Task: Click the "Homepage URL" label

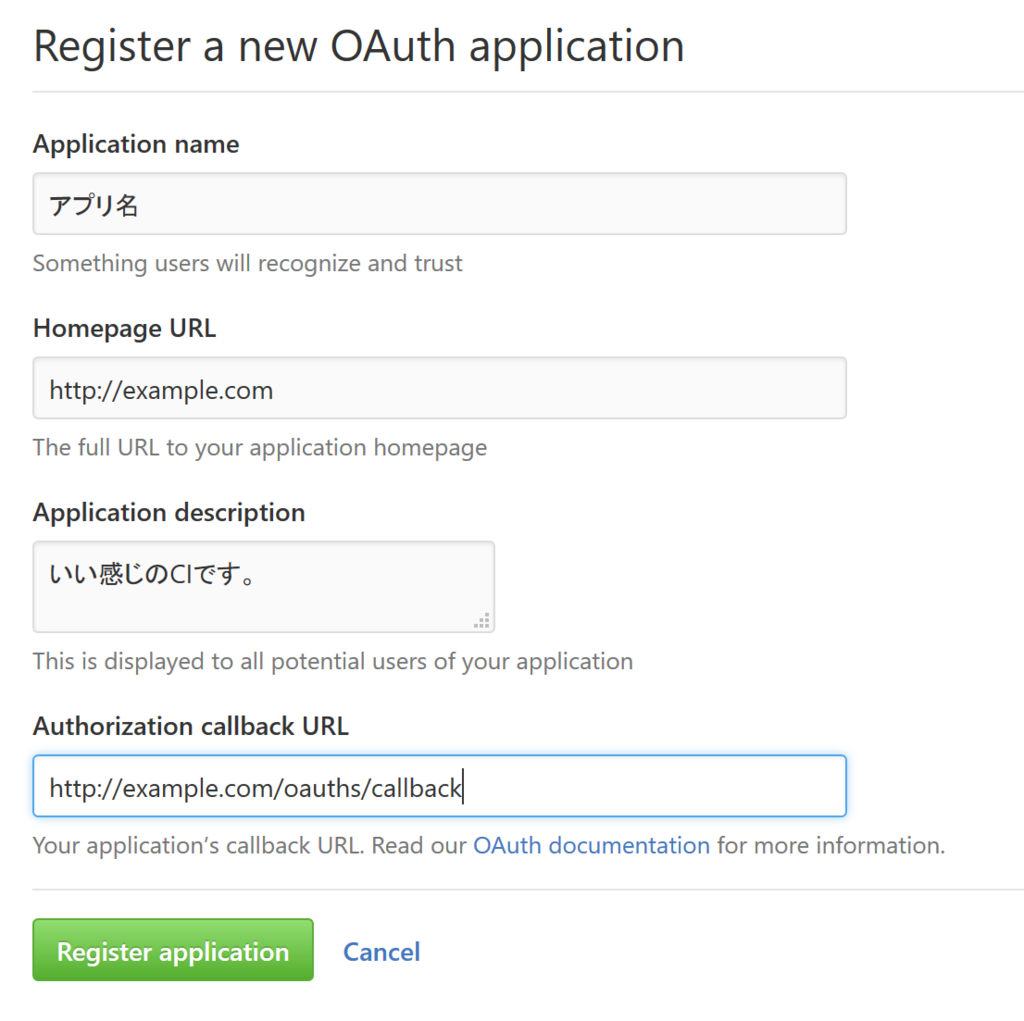Action: click(x=124, y=328)
